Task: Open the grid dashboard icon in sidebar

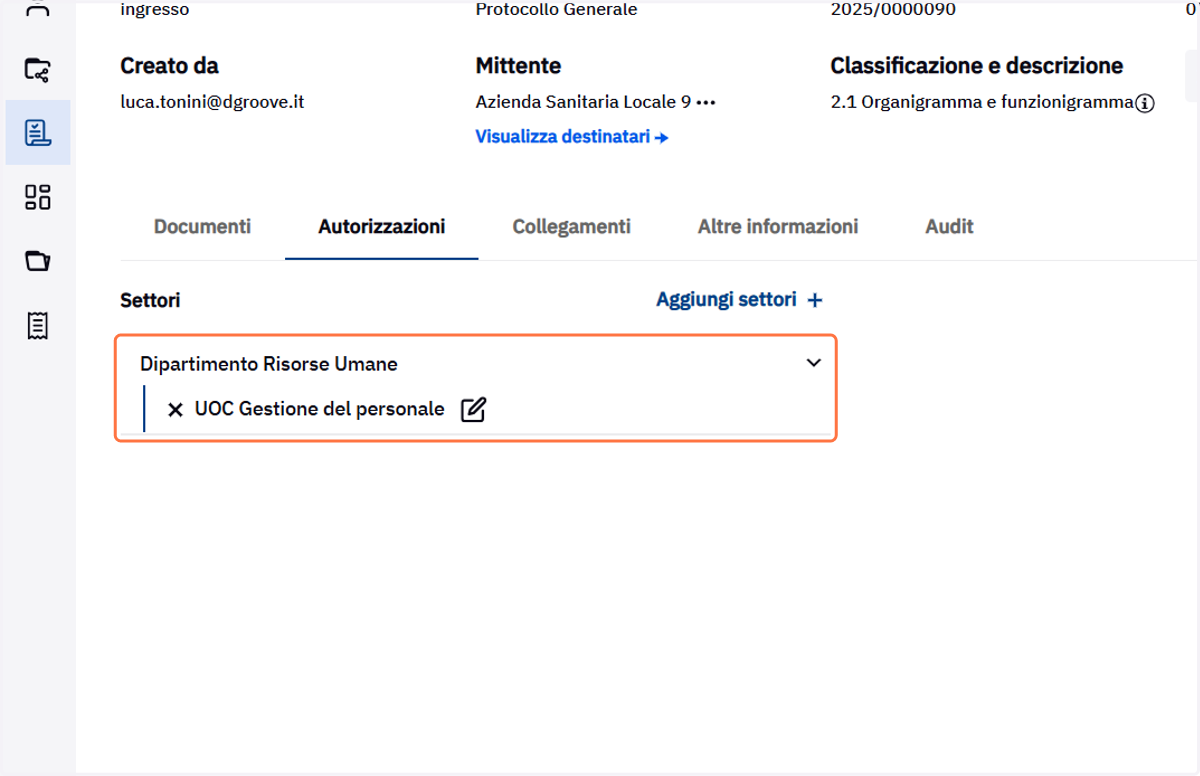Action: [x=37, y=197]
